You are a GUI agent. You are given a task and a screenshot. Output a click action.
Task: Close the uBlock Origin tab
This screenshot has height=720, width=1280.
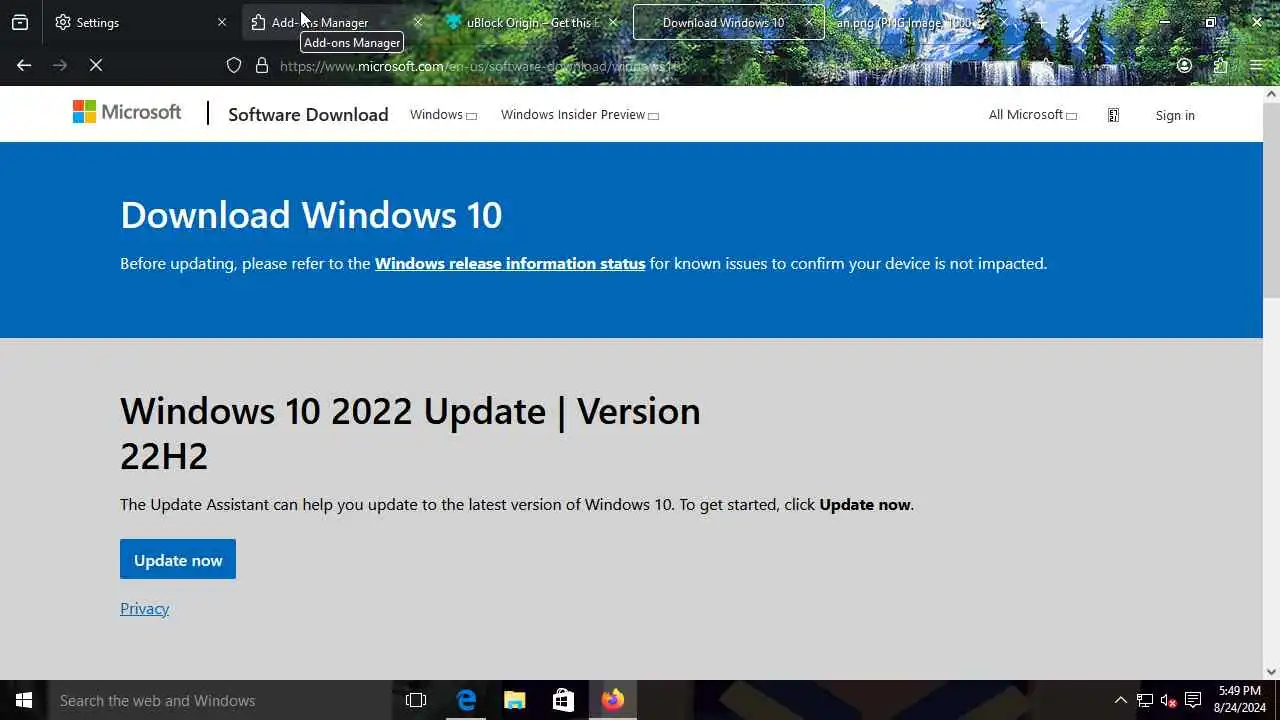click(x=613, y=22)
